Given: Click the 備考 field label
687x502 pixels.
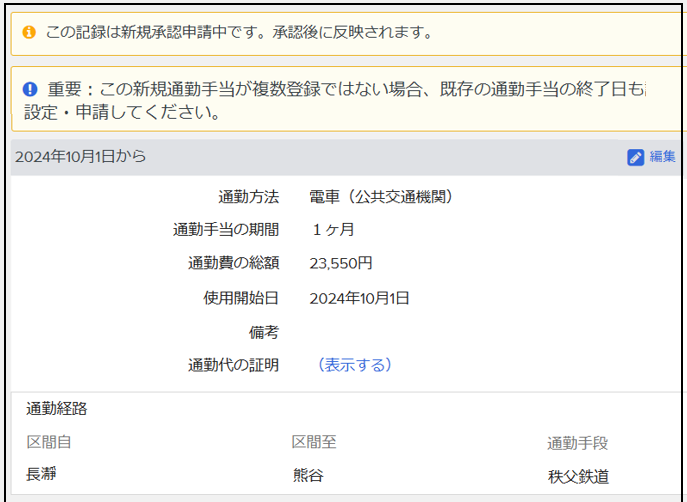Looking at the screenshot, I should tap(264, 332).
